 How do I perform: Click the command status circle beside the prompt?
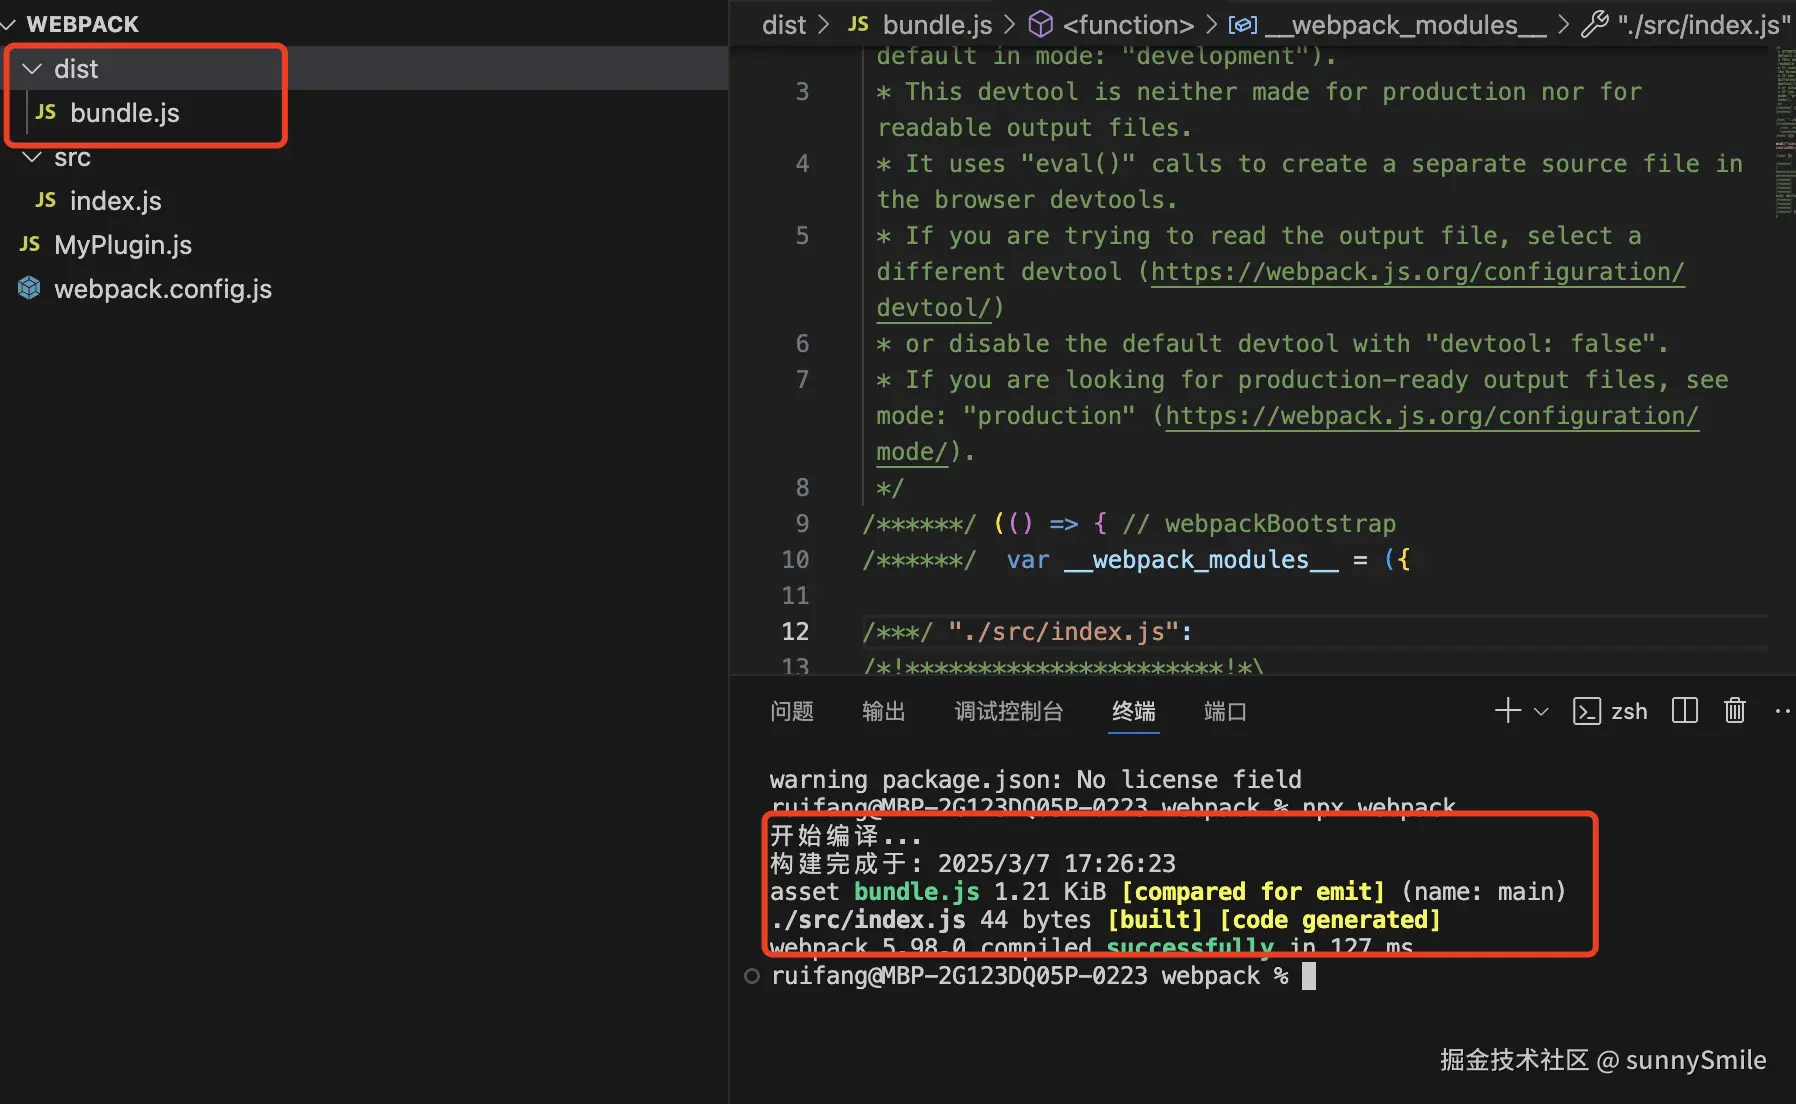point(752,976)
